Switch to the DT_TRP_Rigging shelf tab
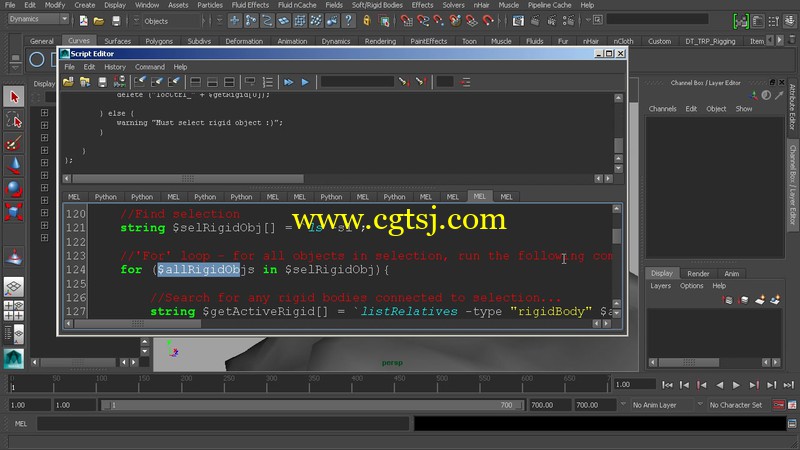Image resolution: width=800 pixels, height=450 pixels. point(710,41)
